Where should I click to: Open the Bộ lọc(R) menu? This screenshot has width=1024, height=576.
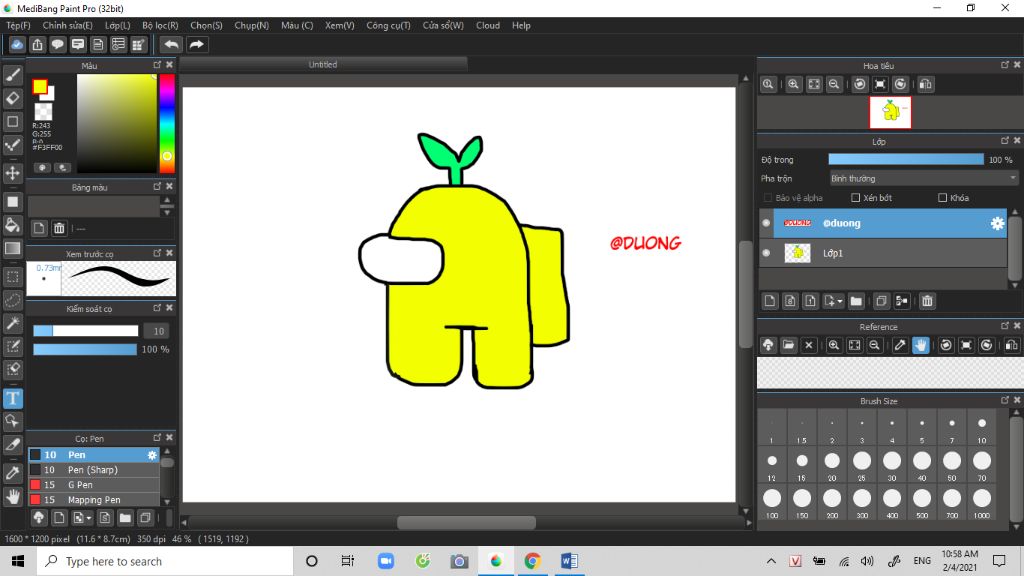click(x=160, y=25)
